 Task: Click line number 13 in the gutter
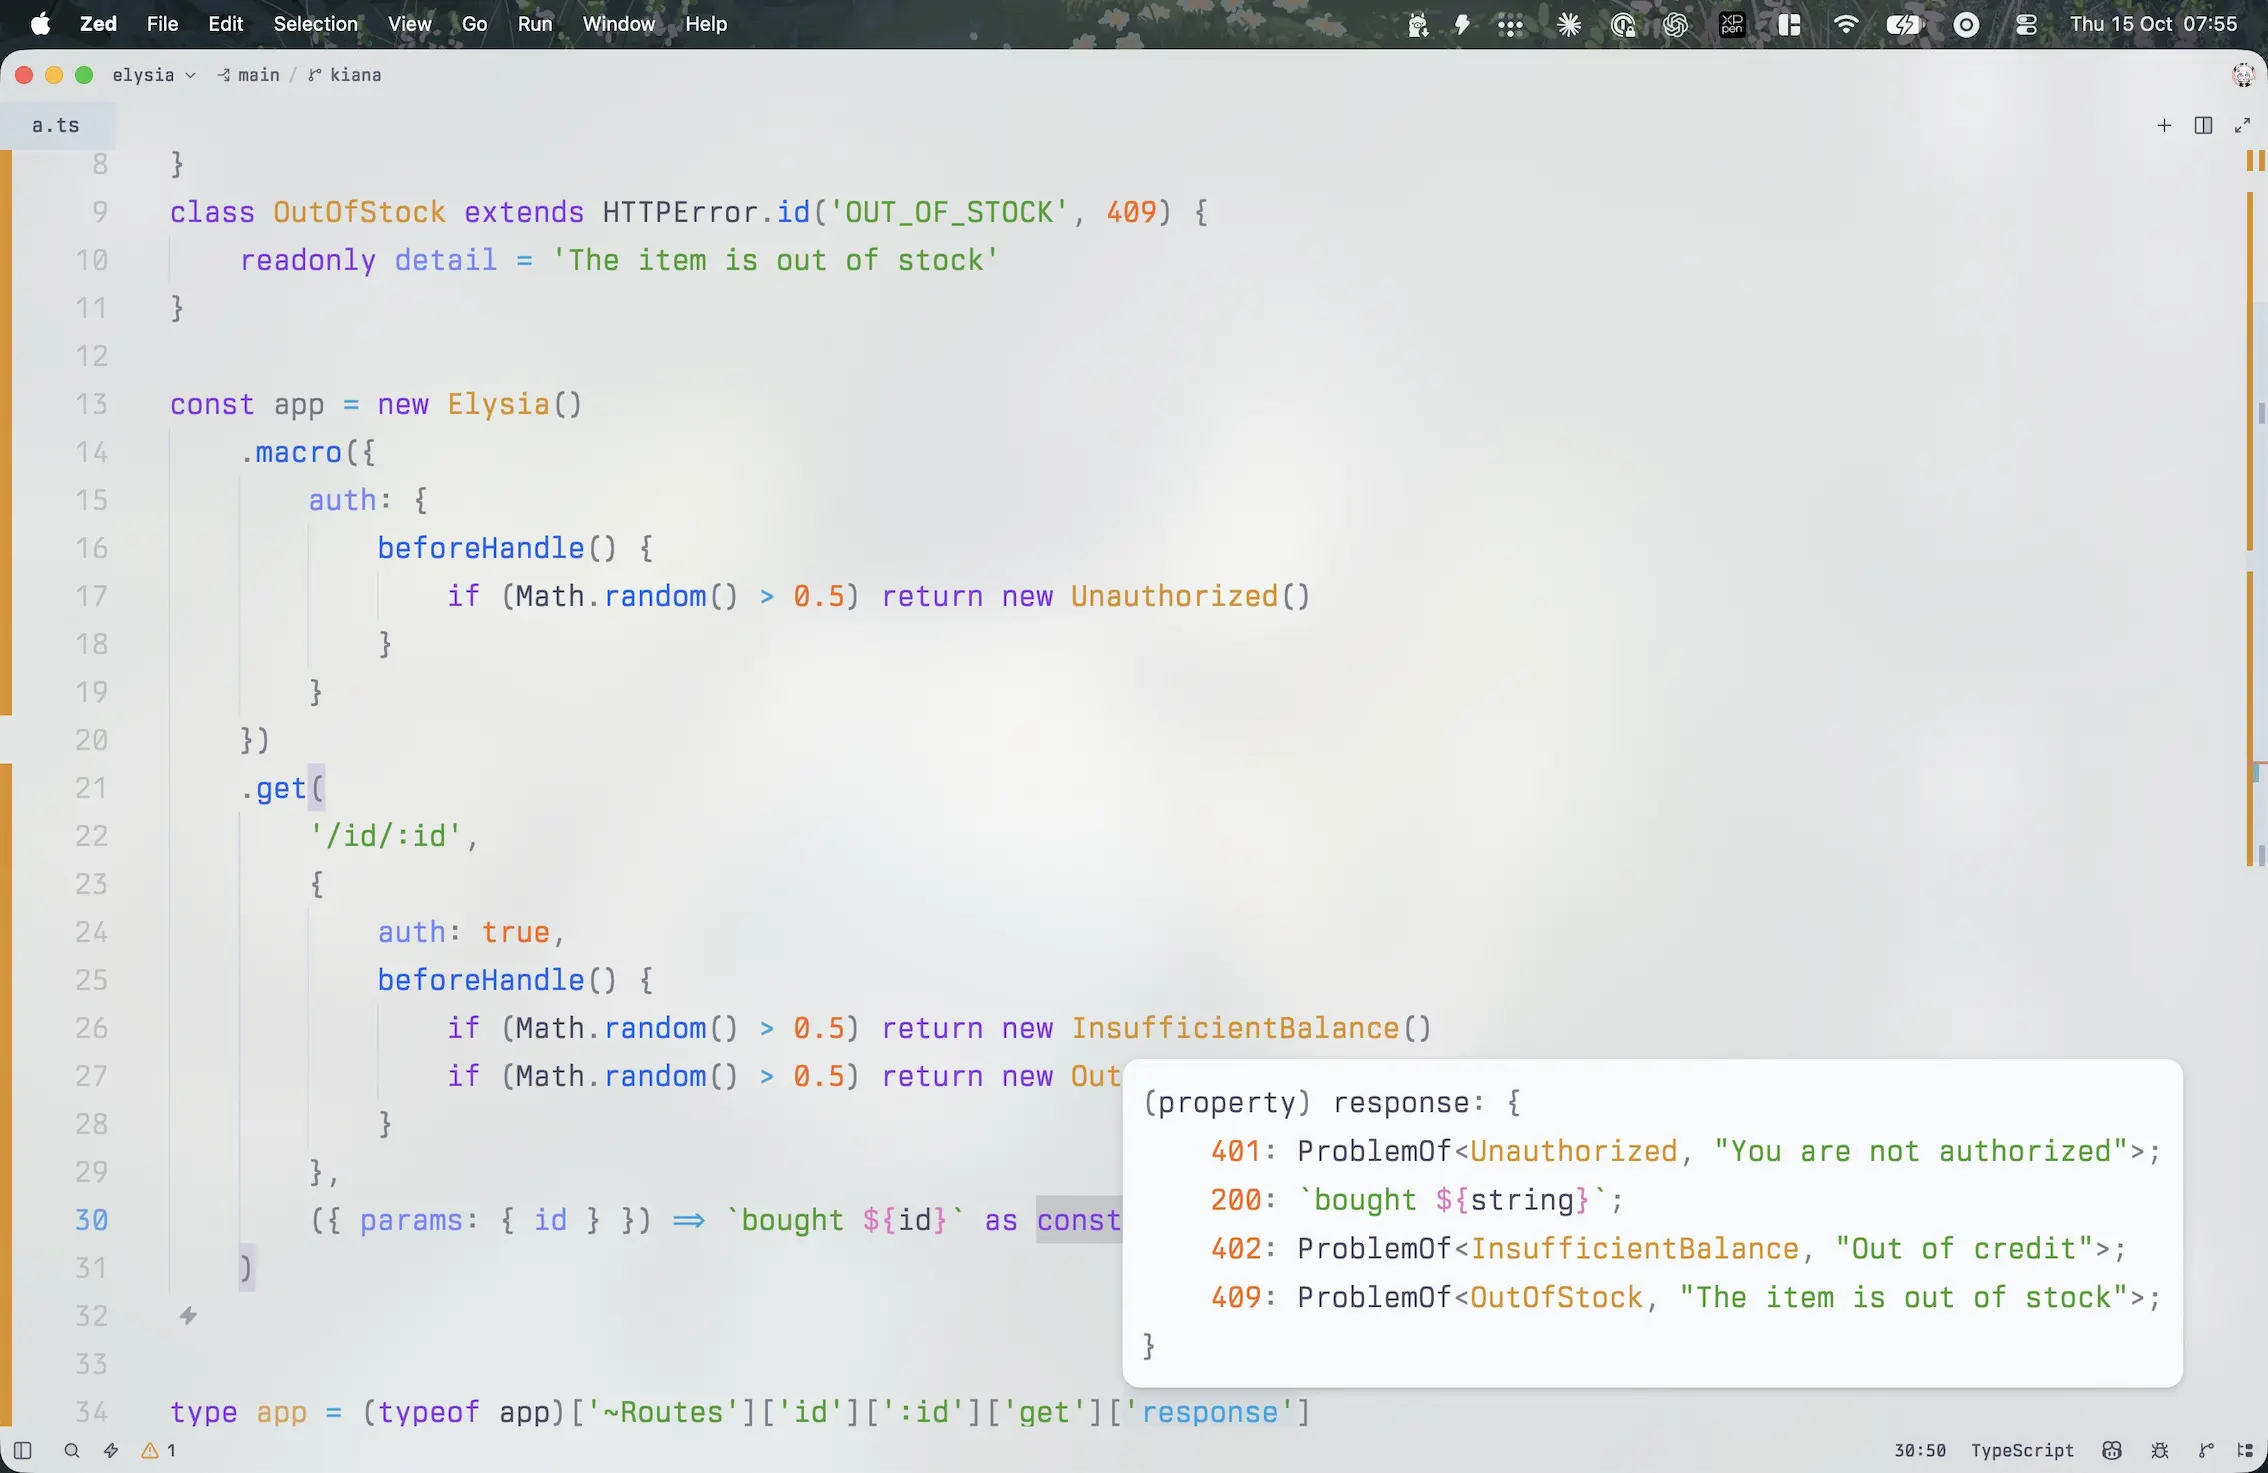91,404
